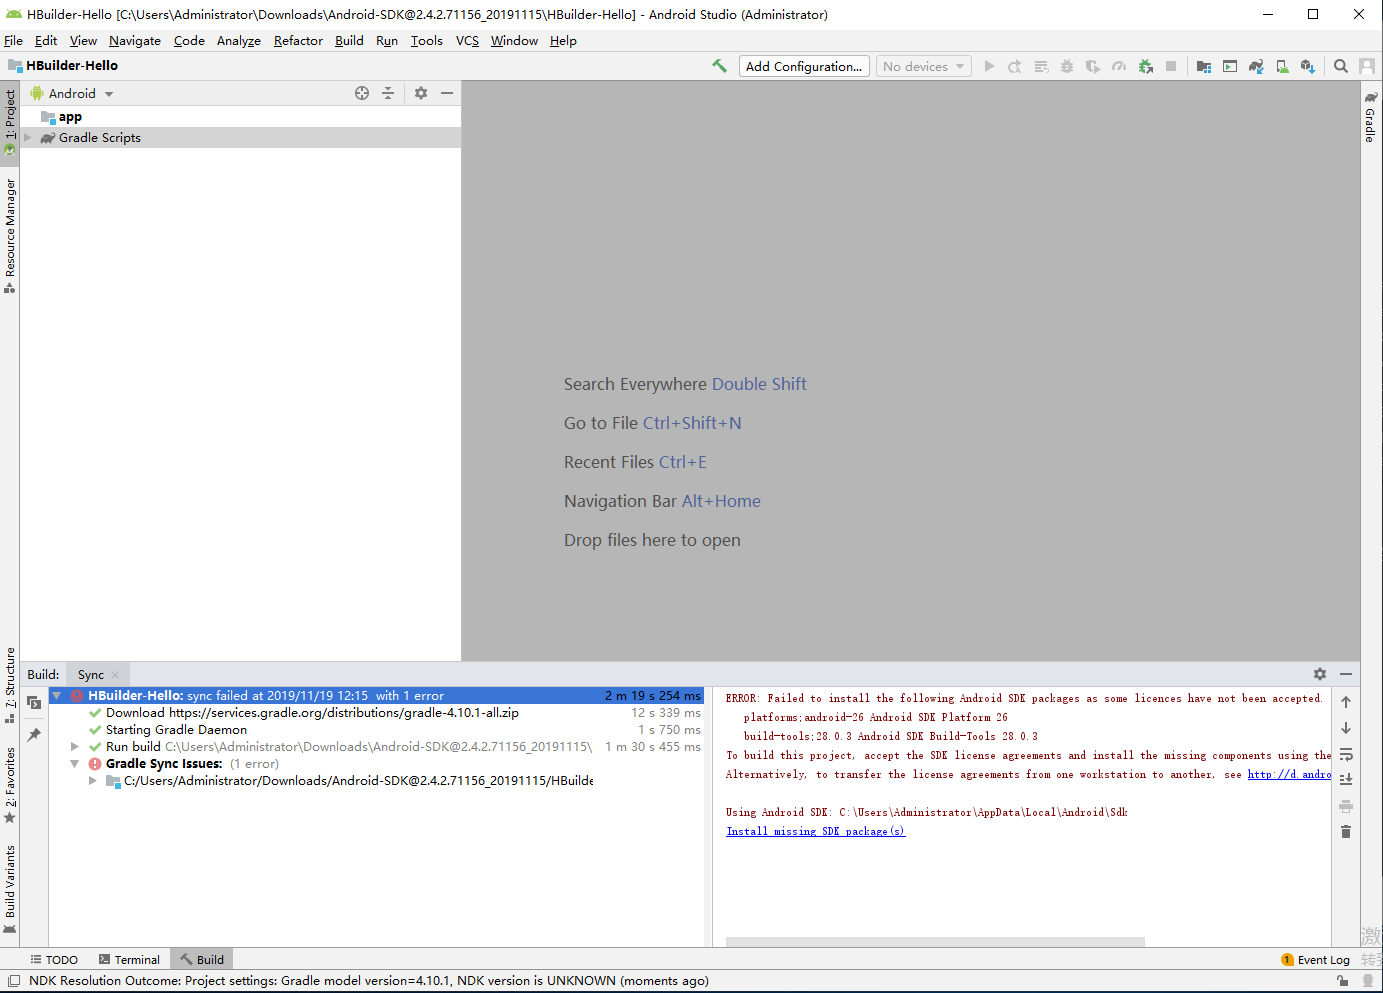Screen dimensions: 1383x993
Task: Toggle the 2: Favorites side tab
Action: 10,785
